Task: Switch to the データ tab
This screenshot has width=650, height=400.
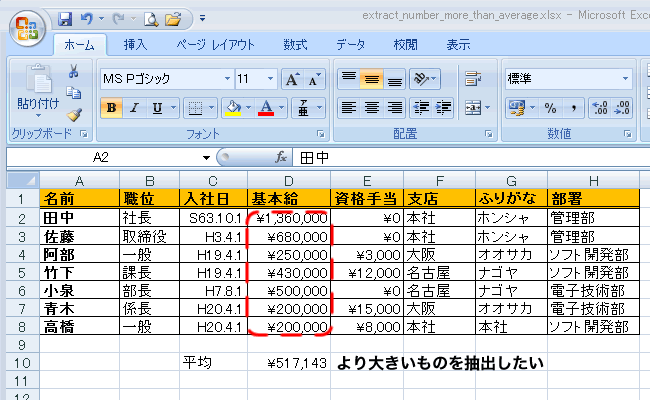Action: click(350, 45)
